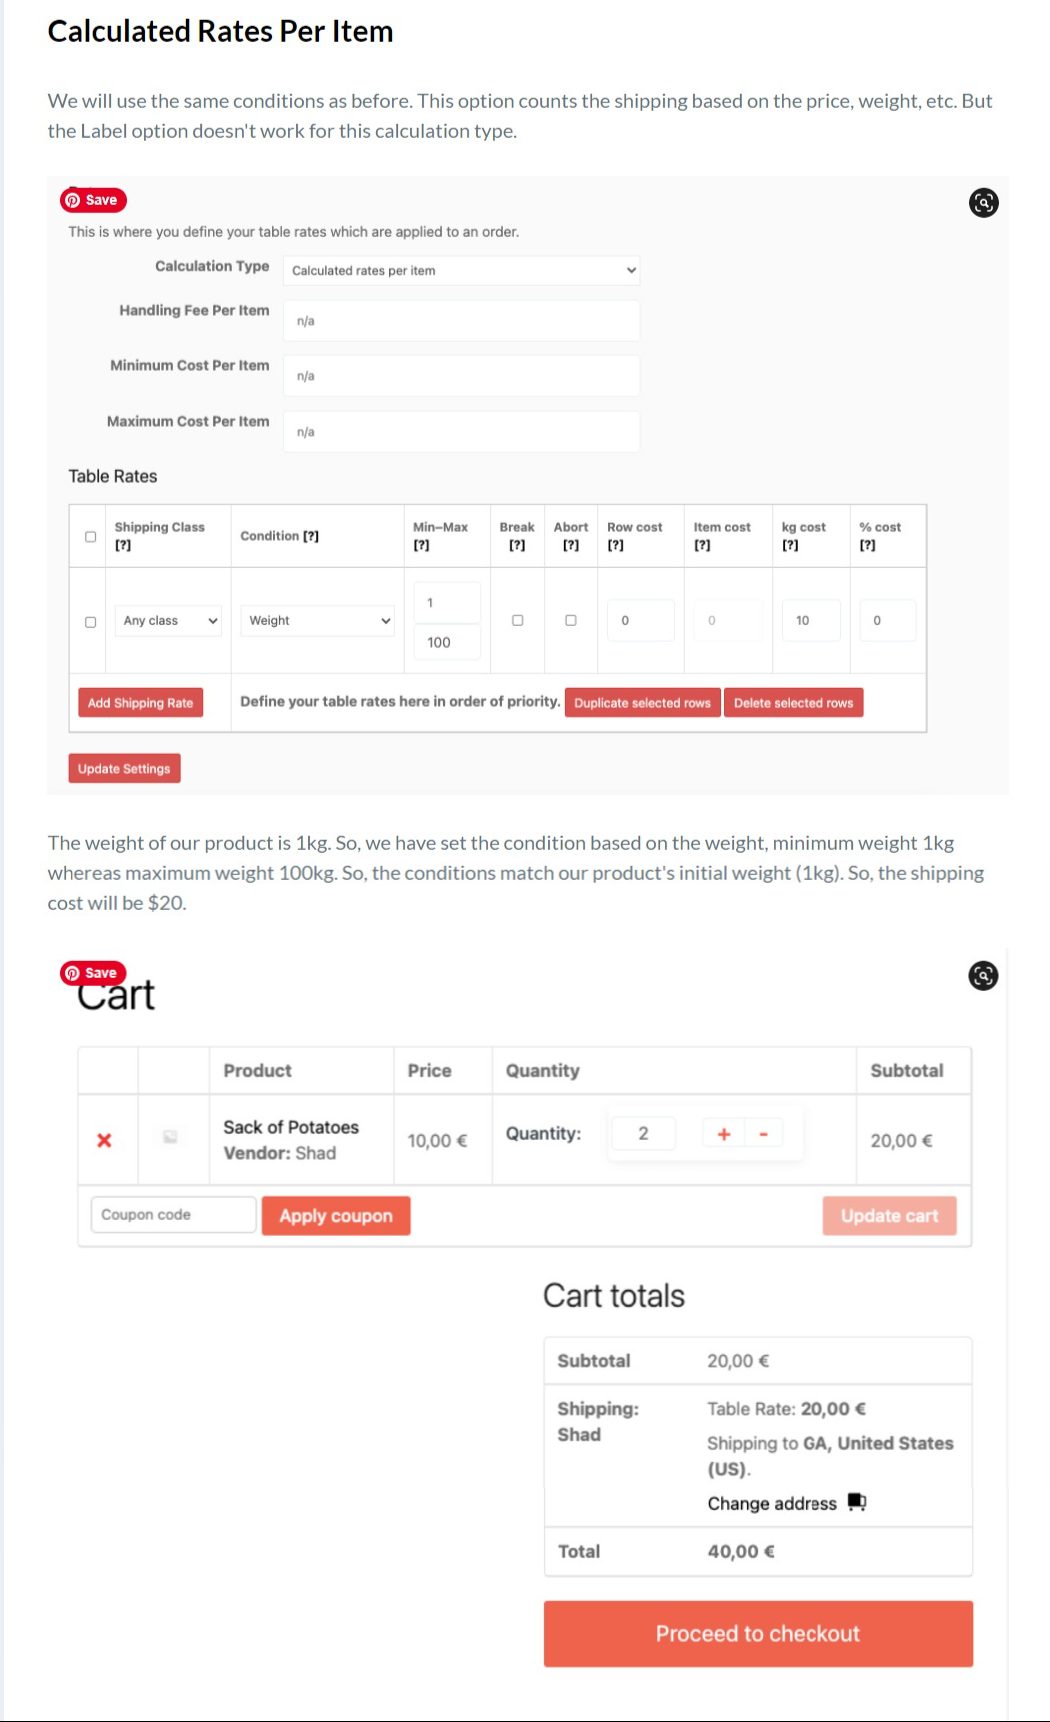Click the Add Shipping Rate button
The image size is (1050, 1722).
(x=140, y=703)
